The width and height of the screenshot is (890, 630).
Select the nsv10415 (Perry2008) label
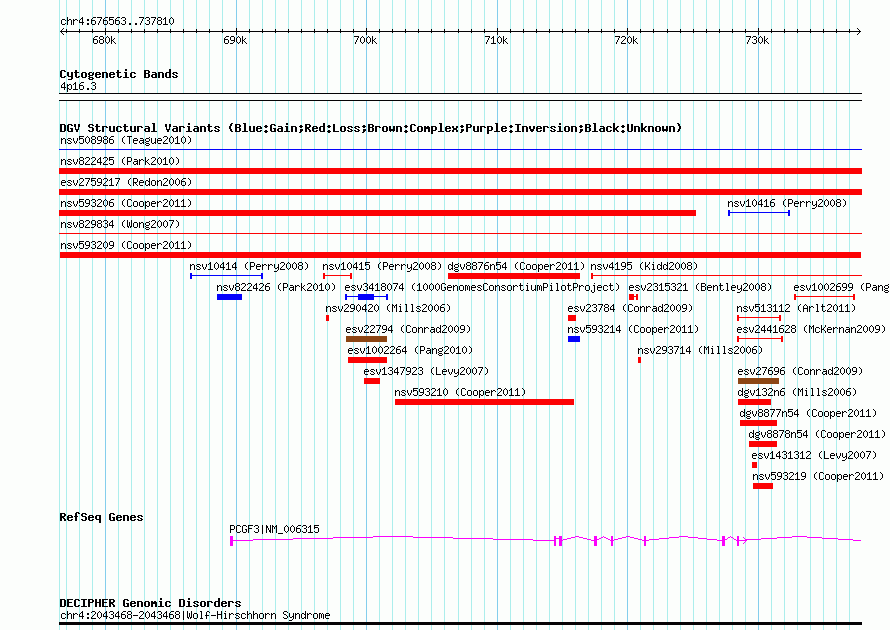[x=382, y=266]
